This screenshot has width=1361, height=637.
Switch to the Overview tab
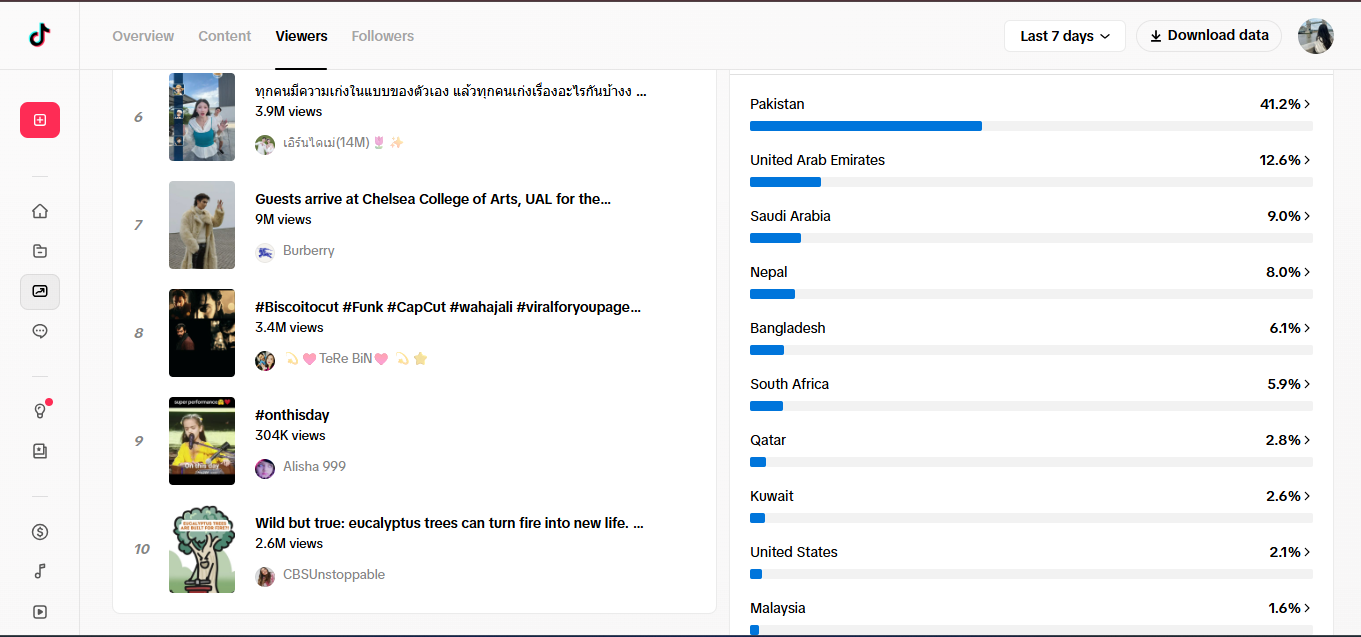(x=143, y=36)
